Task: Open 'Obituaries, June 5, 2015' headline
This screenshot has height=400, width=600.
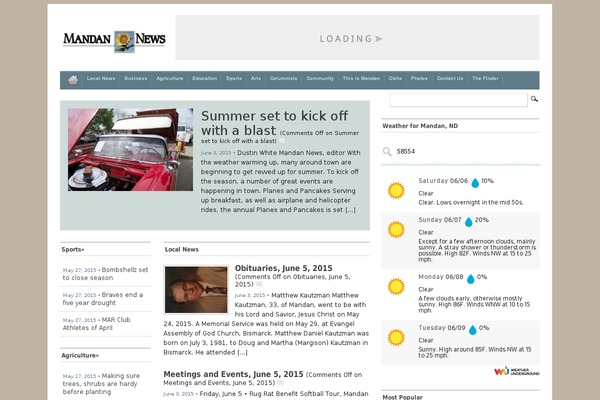Action: 284,268
